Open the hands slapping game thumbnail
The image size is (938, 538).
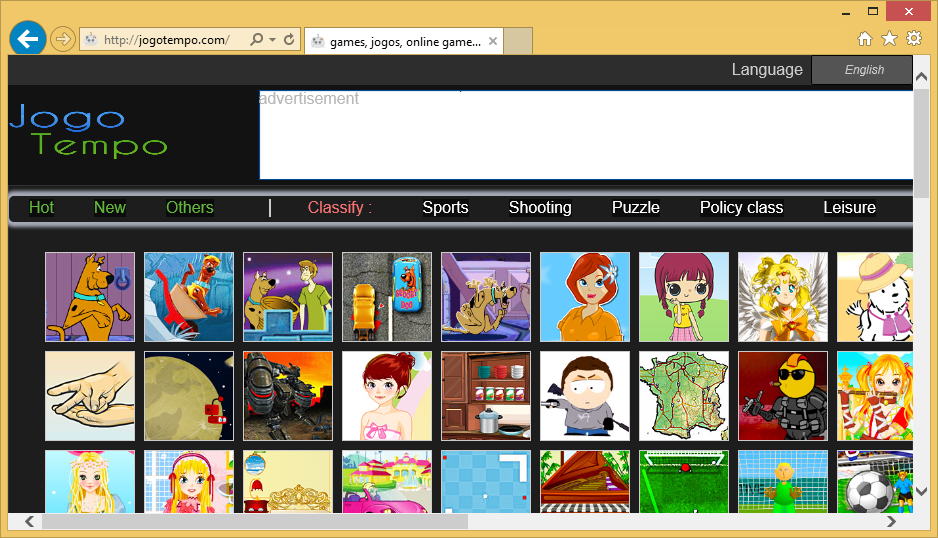tap(90, 396)
